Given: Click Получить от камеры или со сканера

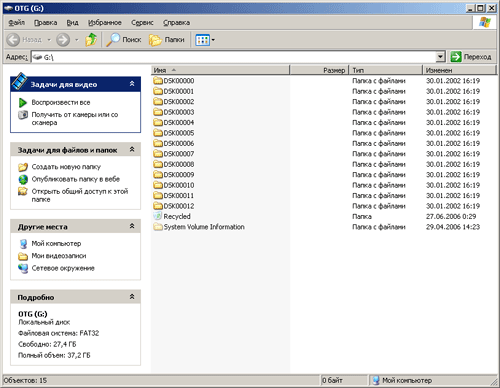Looking at the screenshot, I should pyautogui.click(x=75, y=118).
